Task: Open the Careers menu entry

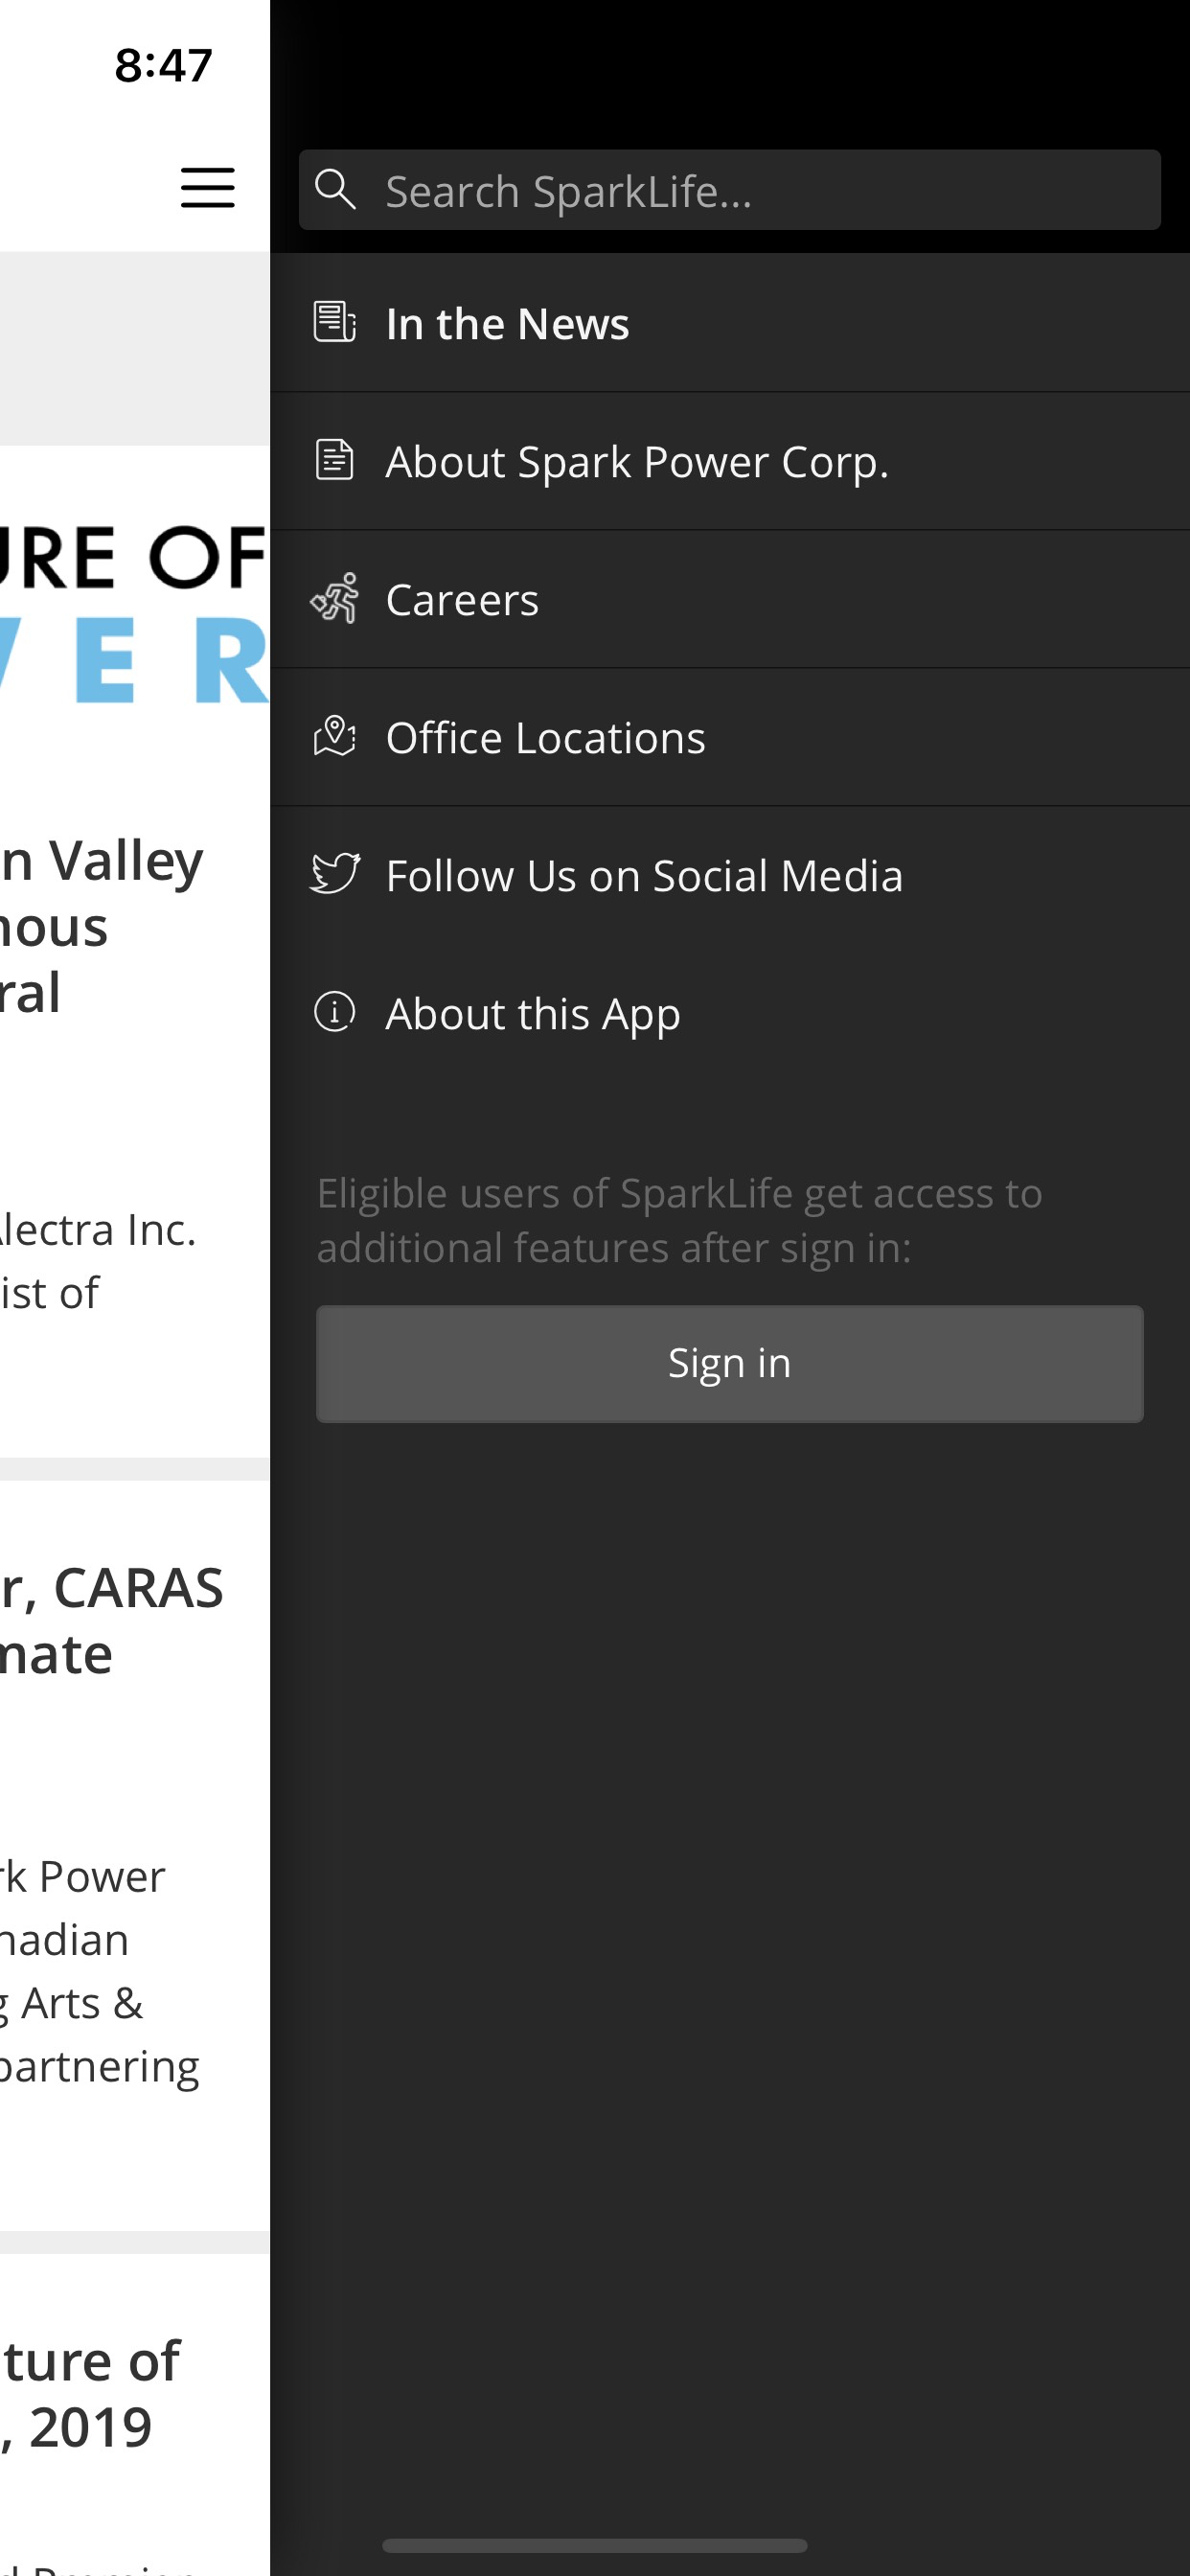Action: coord(462,600)
